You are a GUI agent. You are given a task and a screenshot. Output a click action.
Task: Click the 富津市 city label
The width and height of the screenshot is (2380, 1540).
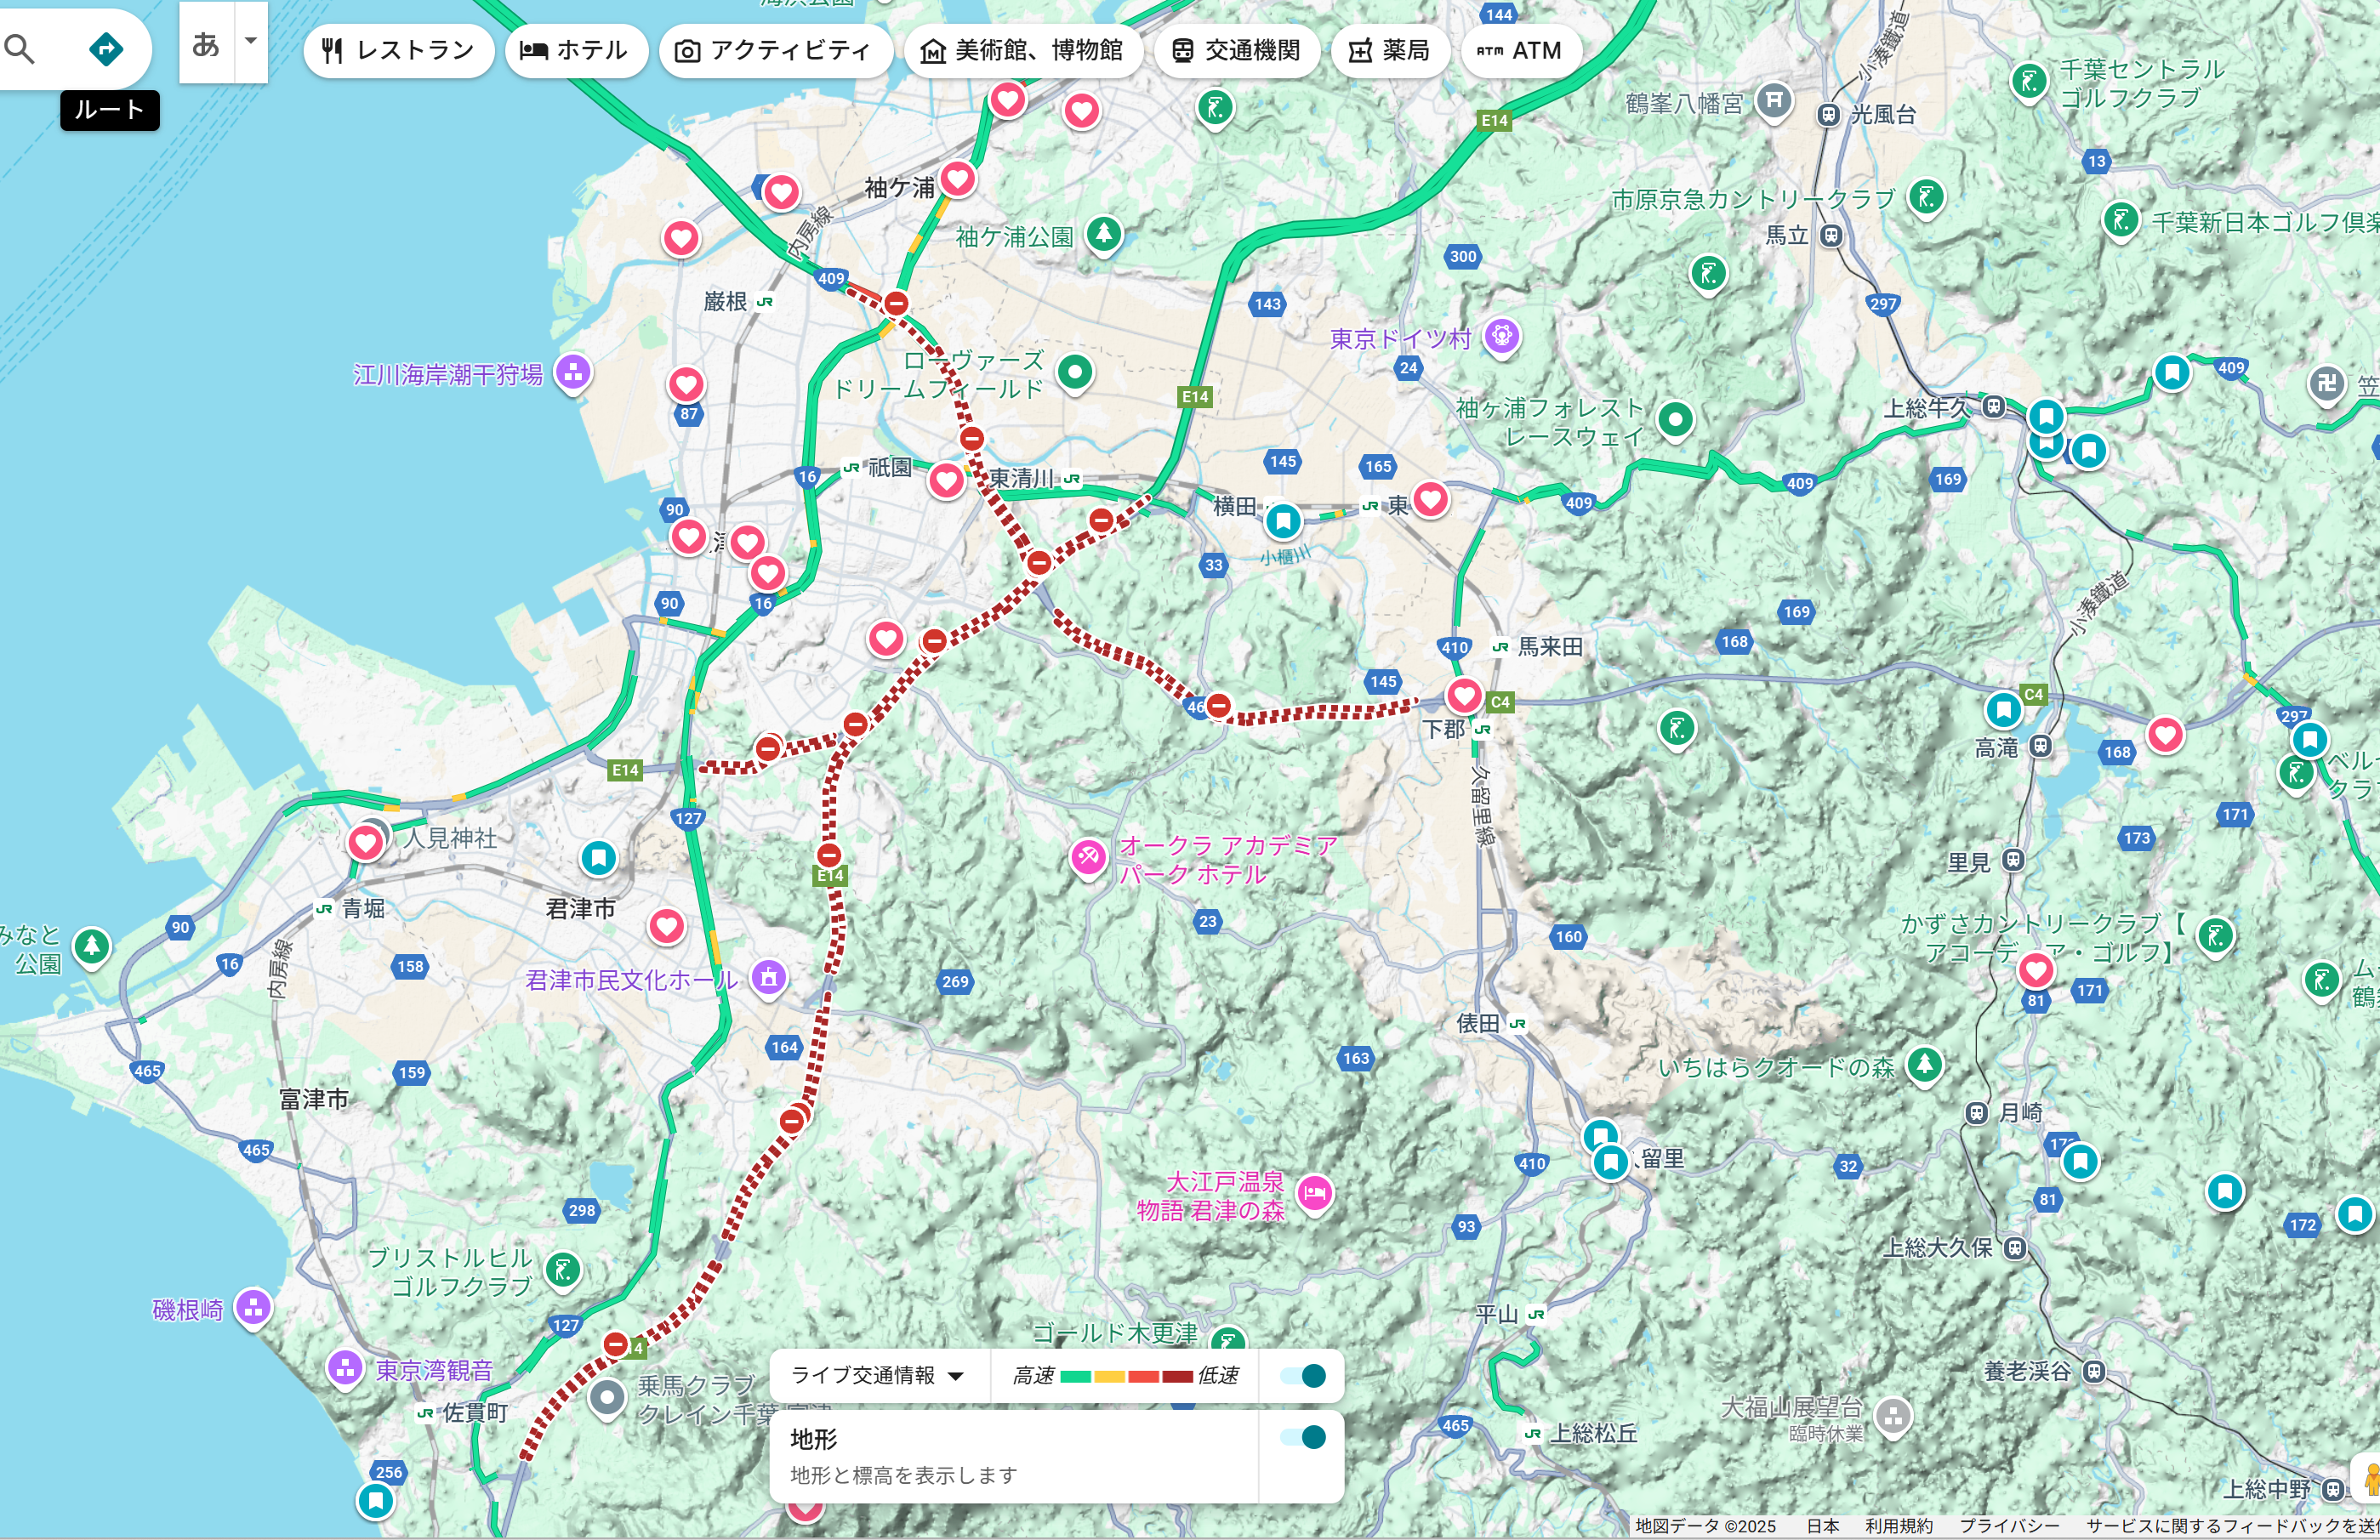pyautogui.click(x=314, y=1099)
